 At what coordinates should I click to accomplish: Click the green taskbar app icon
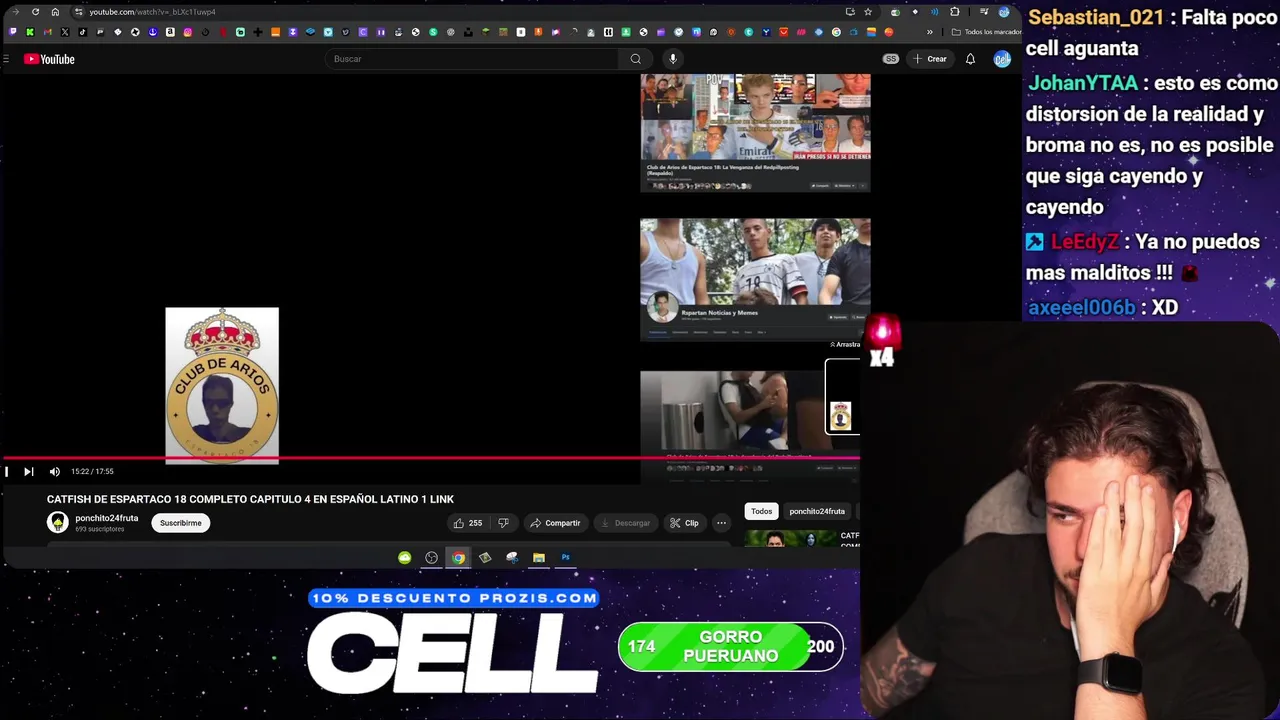pos(404,558)
